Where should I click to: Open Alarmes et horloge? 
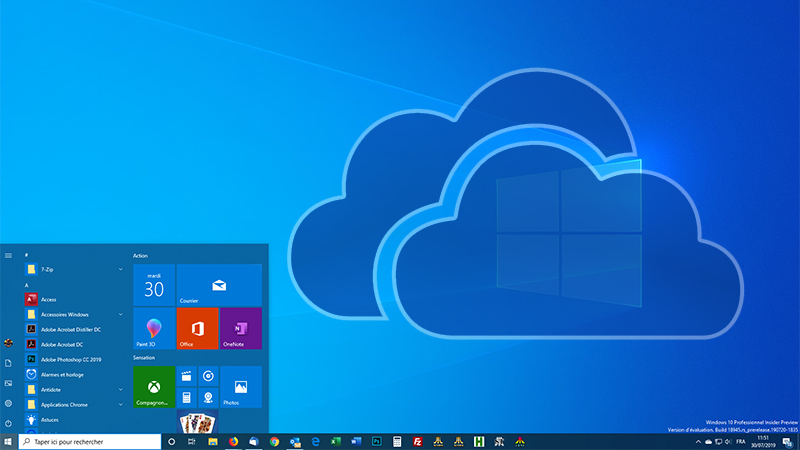pos(75,374)
